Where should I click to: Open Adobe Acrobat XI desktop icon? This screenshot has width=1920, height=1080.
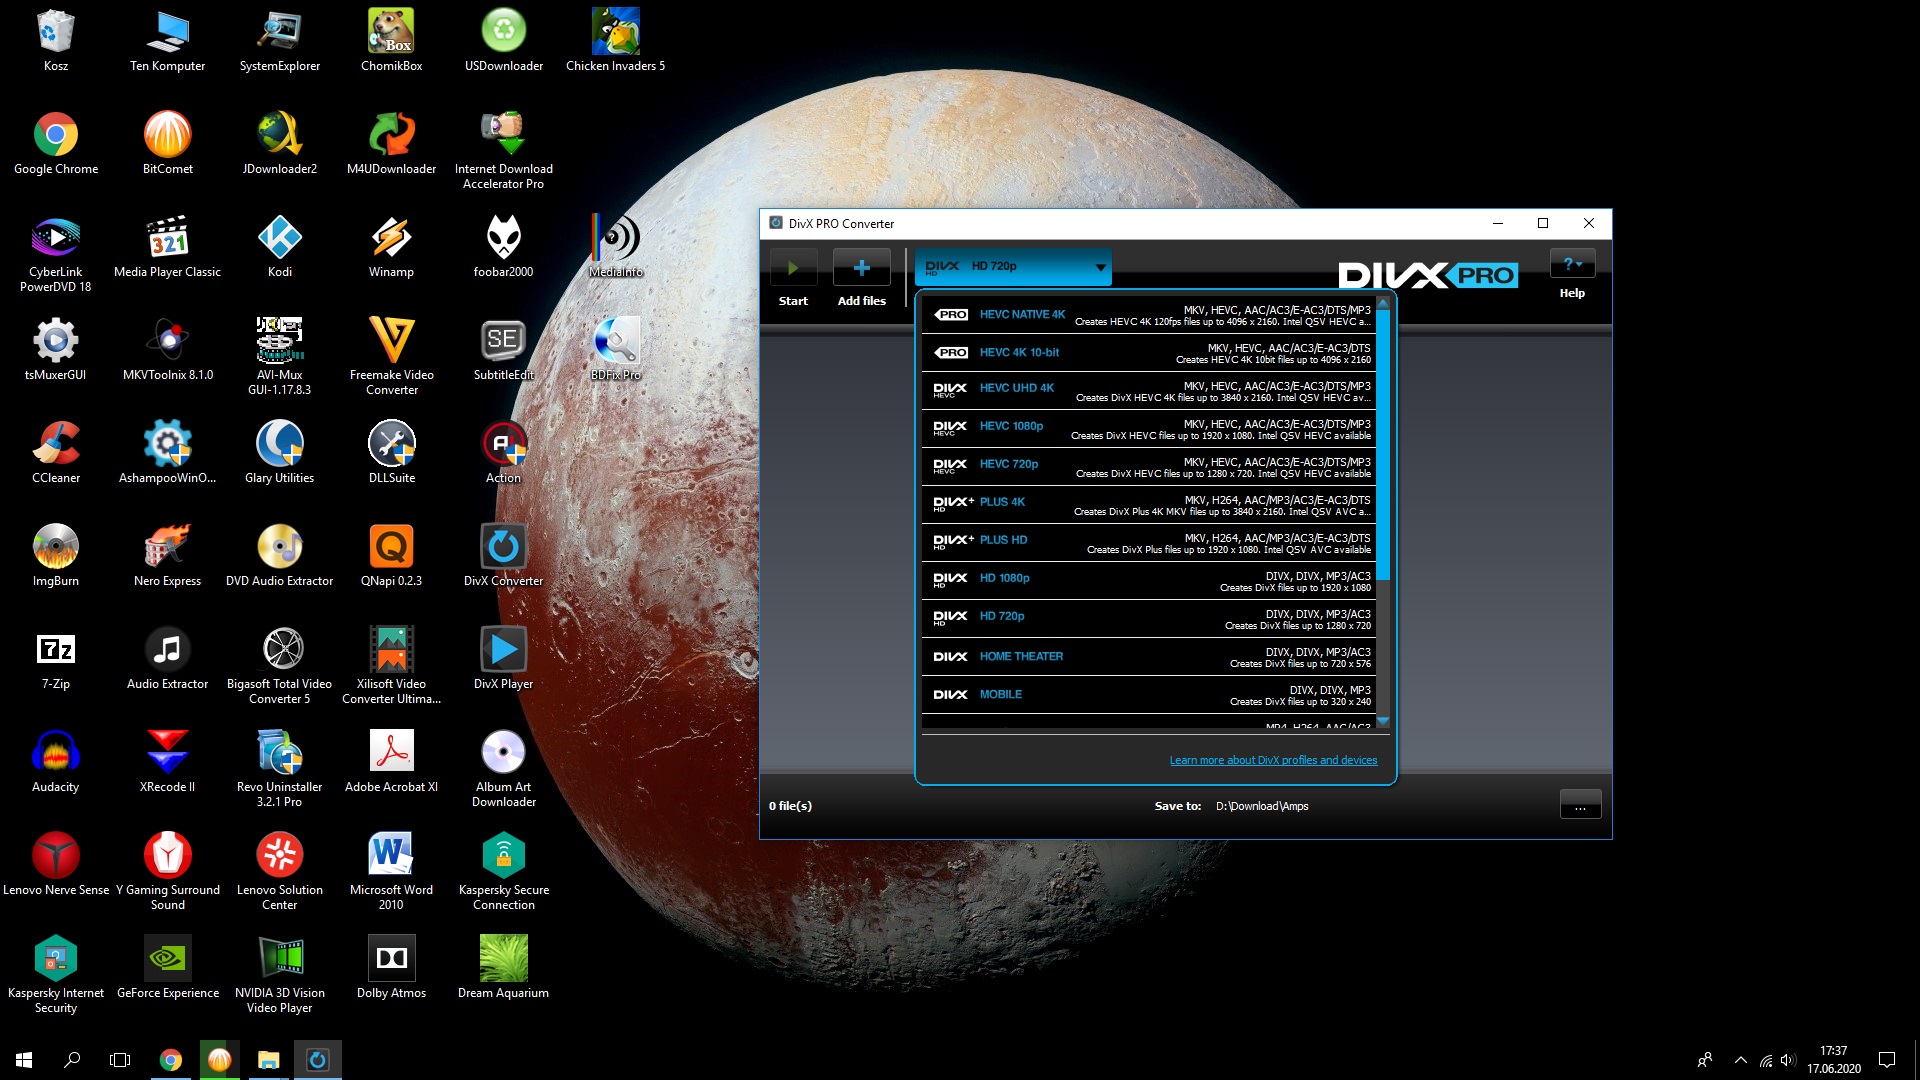click(391, 761)
